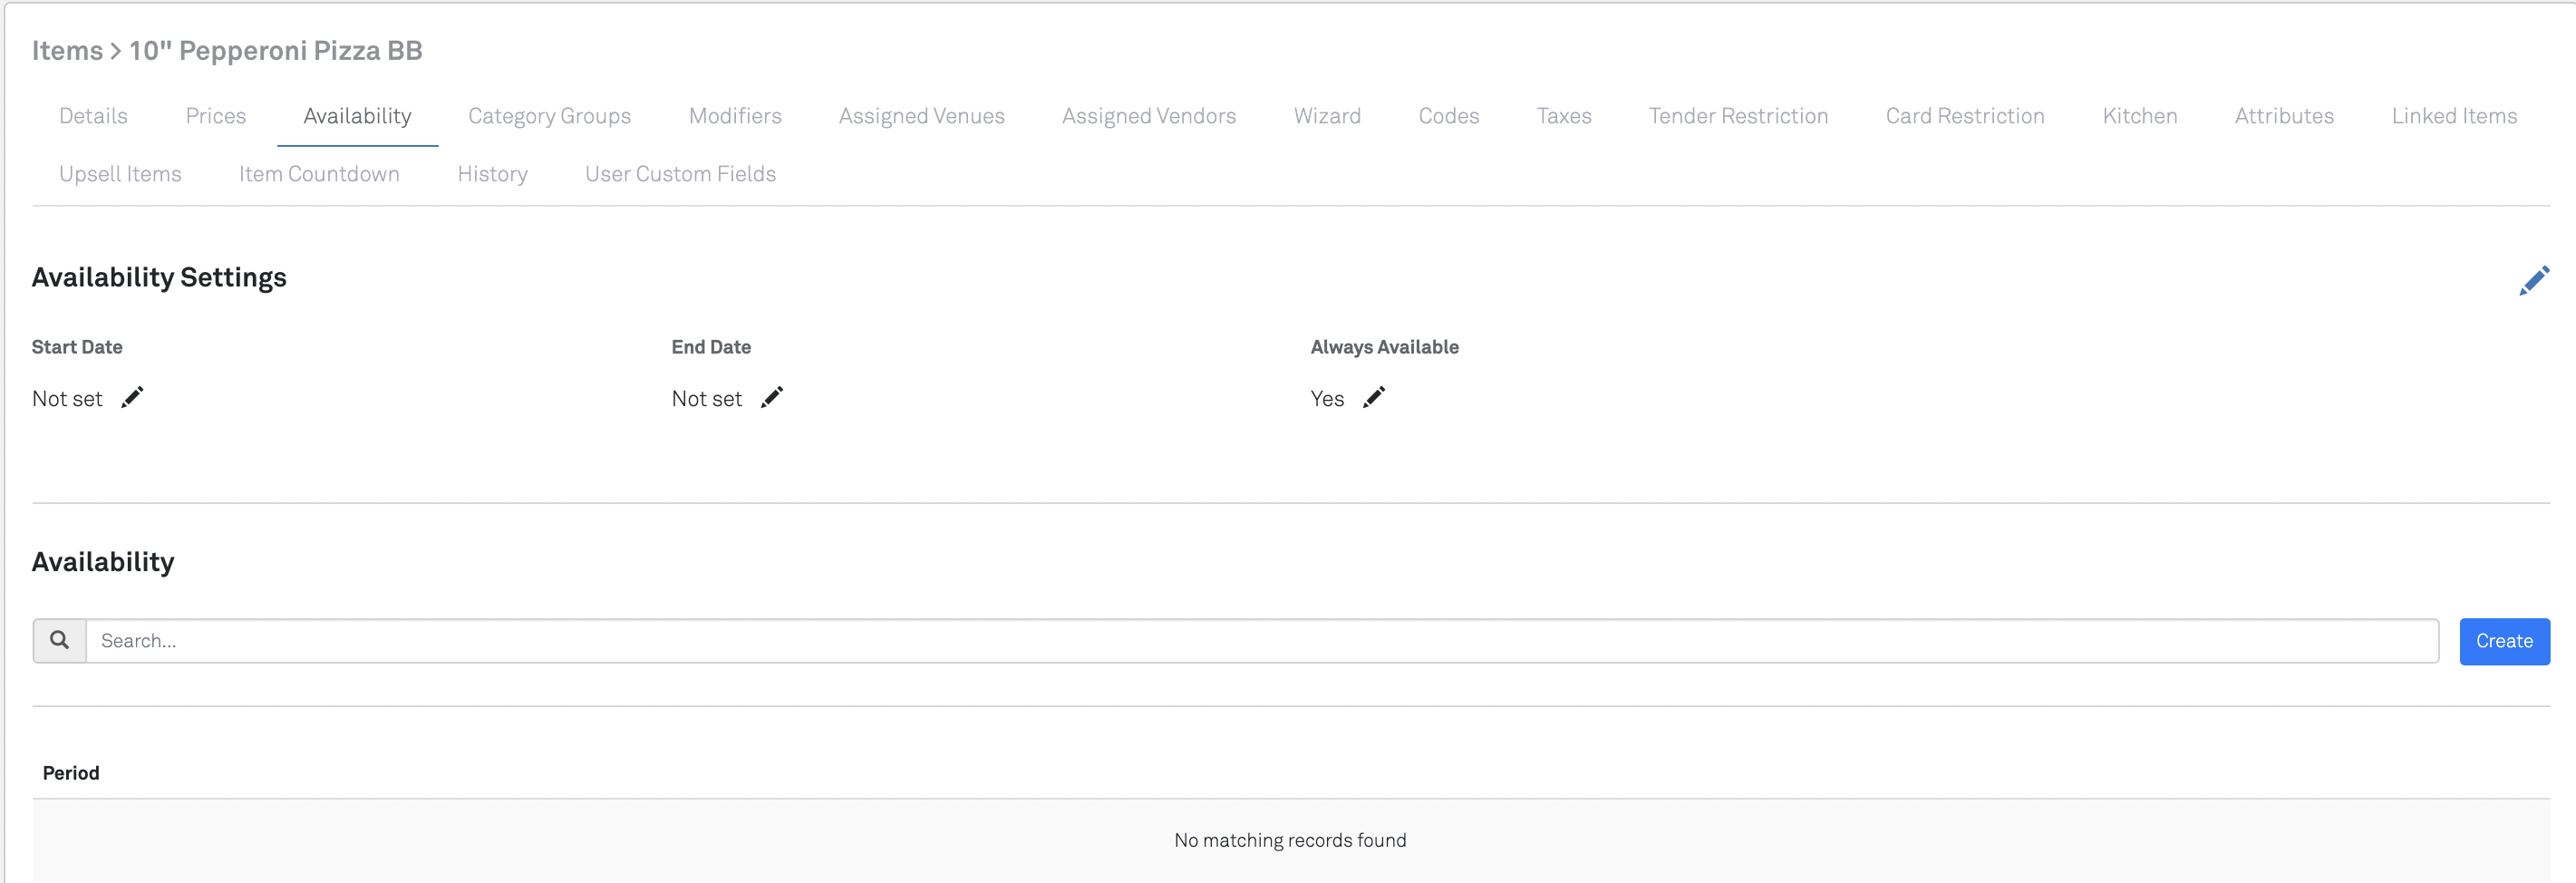
Task: Switch to the Kitchen tab
Action: pos(2139,116)
